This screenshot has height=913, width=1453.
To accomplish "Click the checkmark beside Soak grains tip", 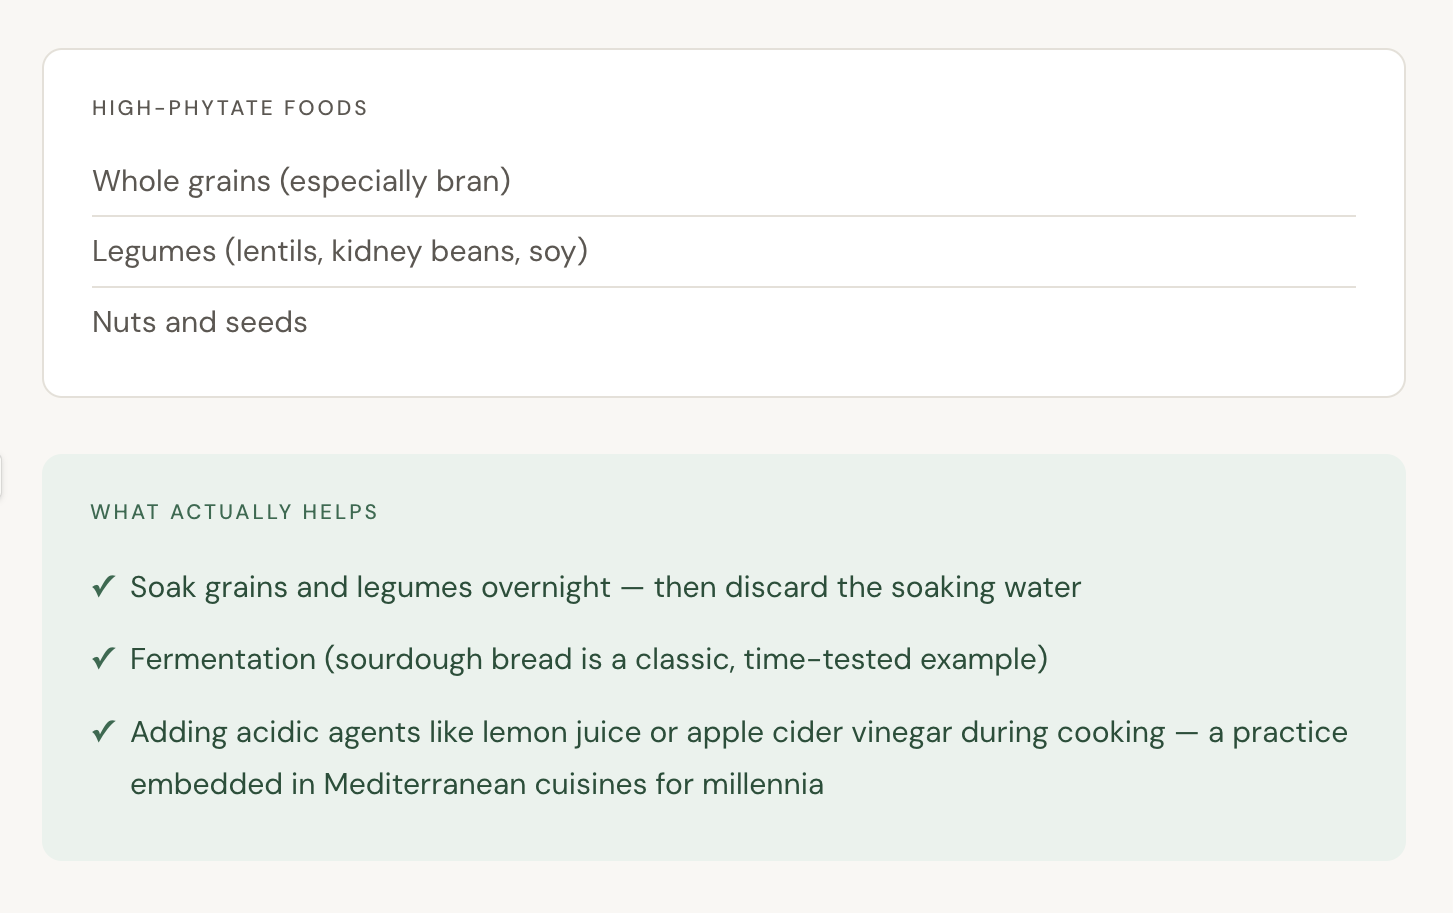I will pos(103,587).
